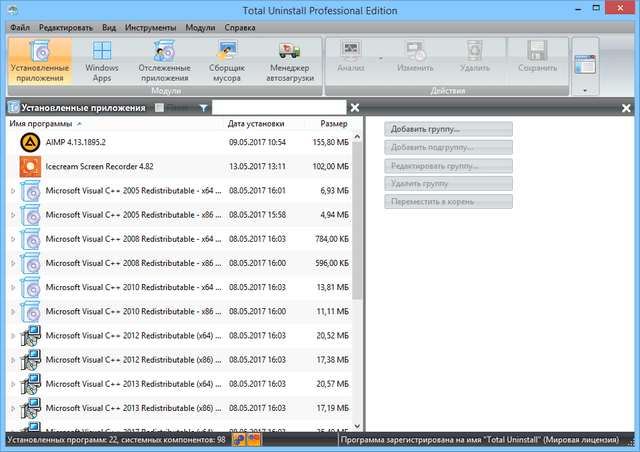Click the Удалить группу button
640x452 pixels.
tap(448, 183)
